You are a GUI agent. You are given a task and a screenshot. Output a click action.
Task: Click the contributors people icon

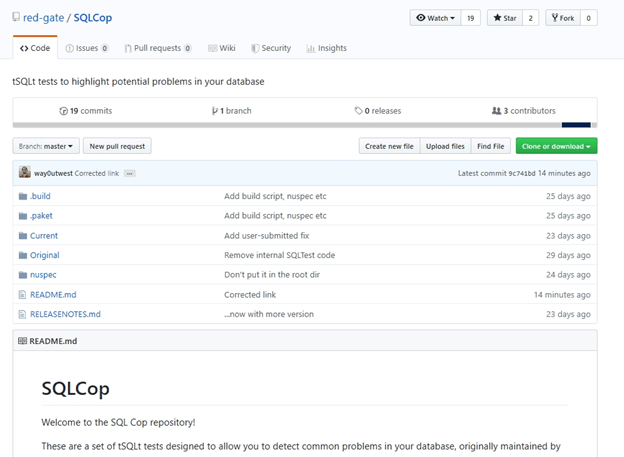(x=496, y=111)
